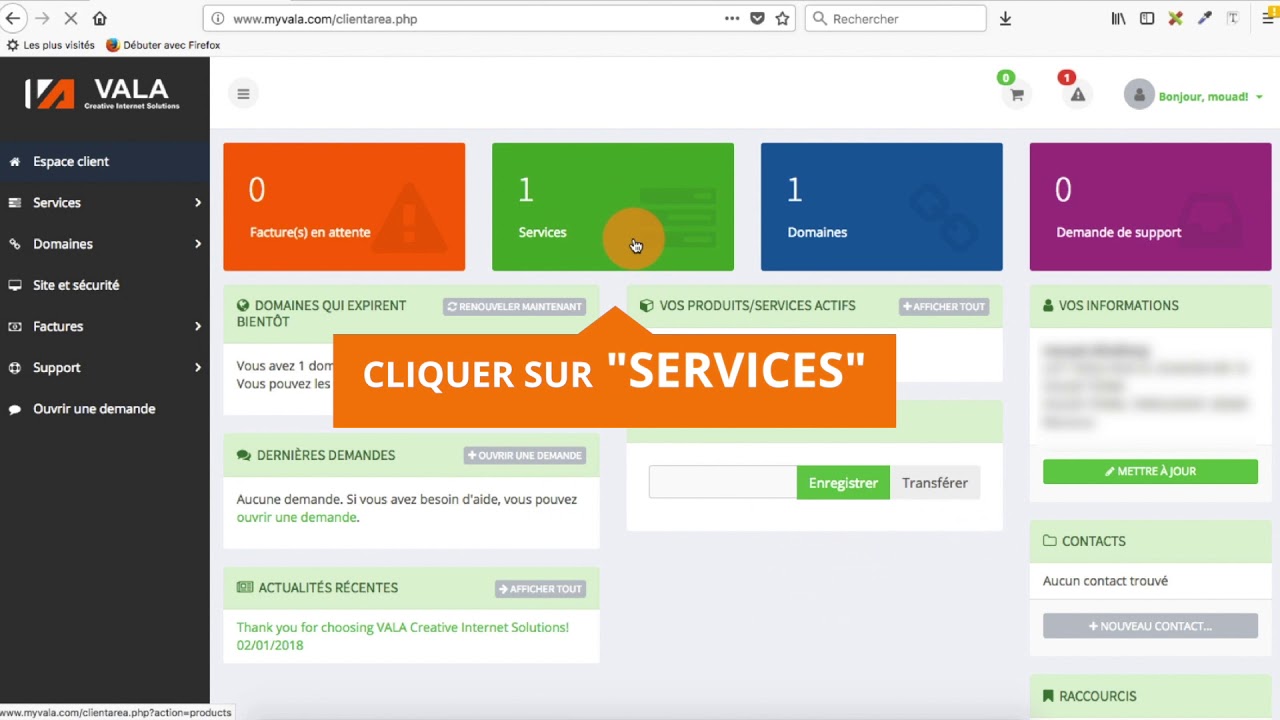Open the Bonjour, mouad! account dropdown
The height and width of the screenshot is (720, 1280).
(1210, 97)
